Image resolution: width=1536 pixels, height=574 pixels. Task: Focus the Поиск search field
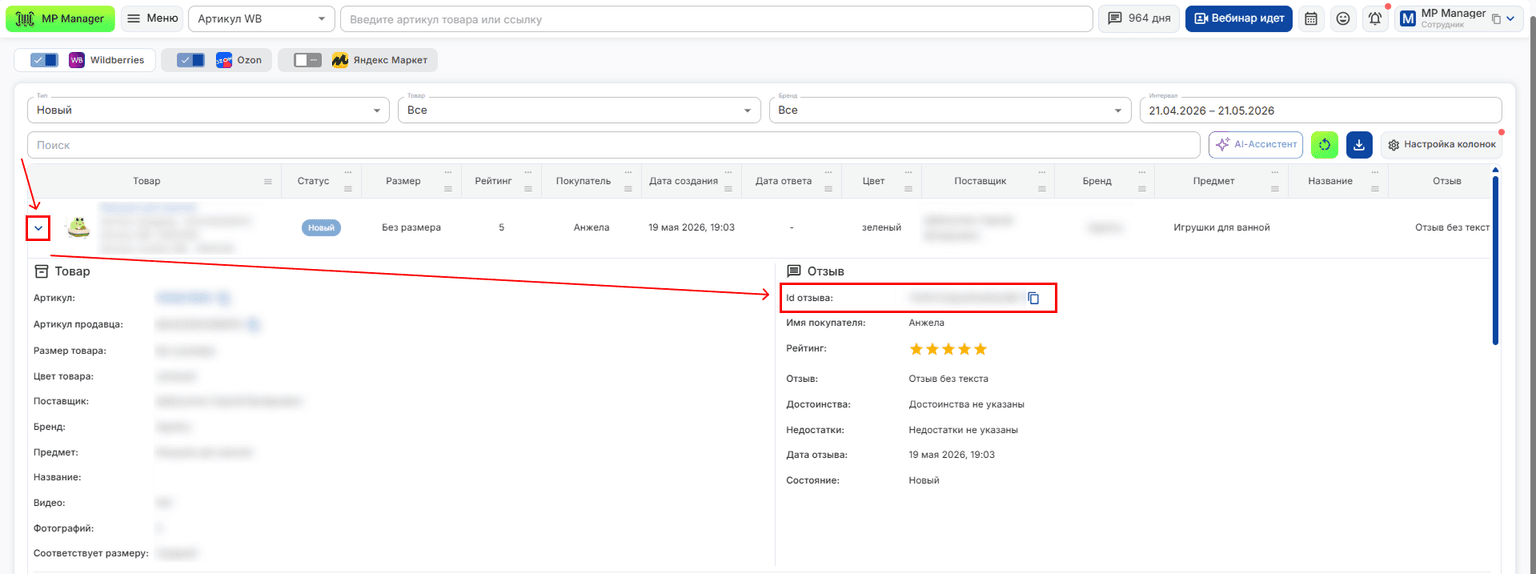(x=614, y=145)
